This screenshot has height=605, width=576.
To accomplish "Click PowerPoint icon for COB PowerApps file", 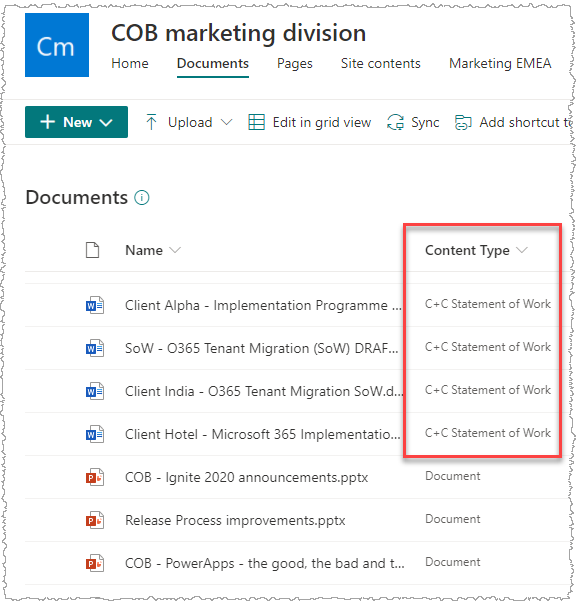I will click(x=95, y=563).
